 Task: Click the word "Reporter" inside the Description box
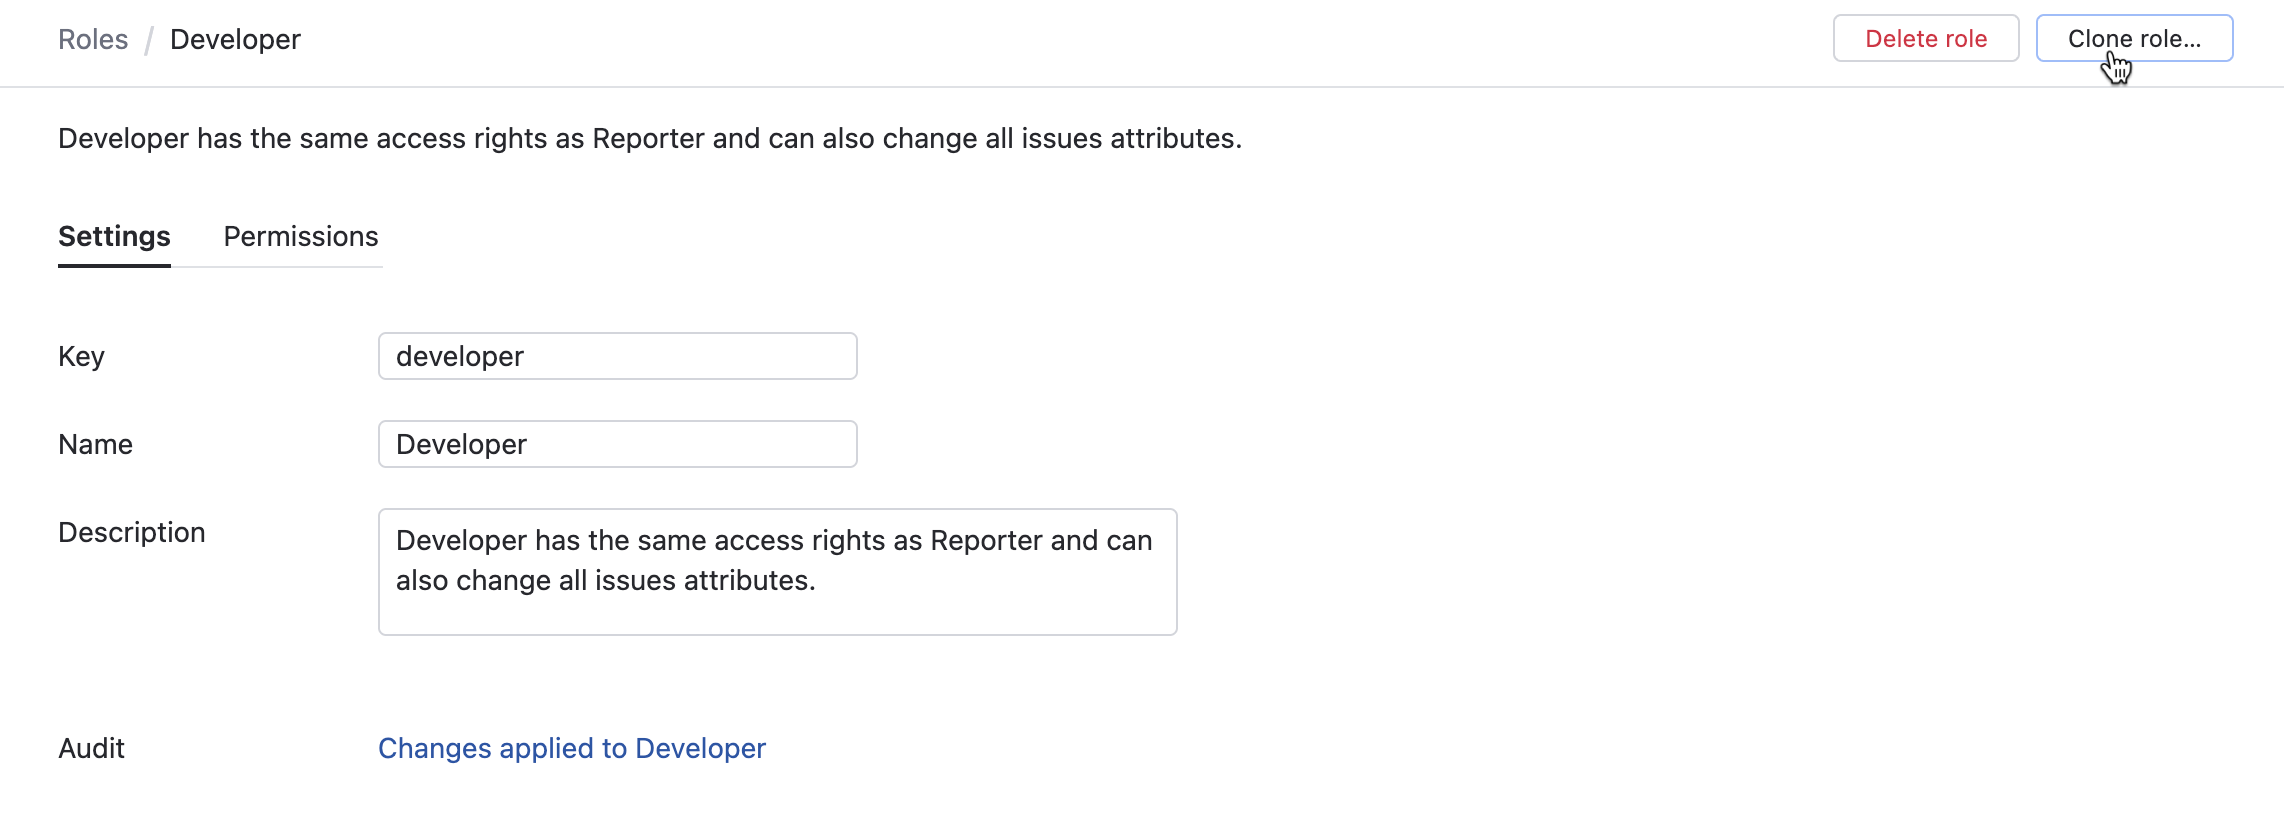point(986,540)
